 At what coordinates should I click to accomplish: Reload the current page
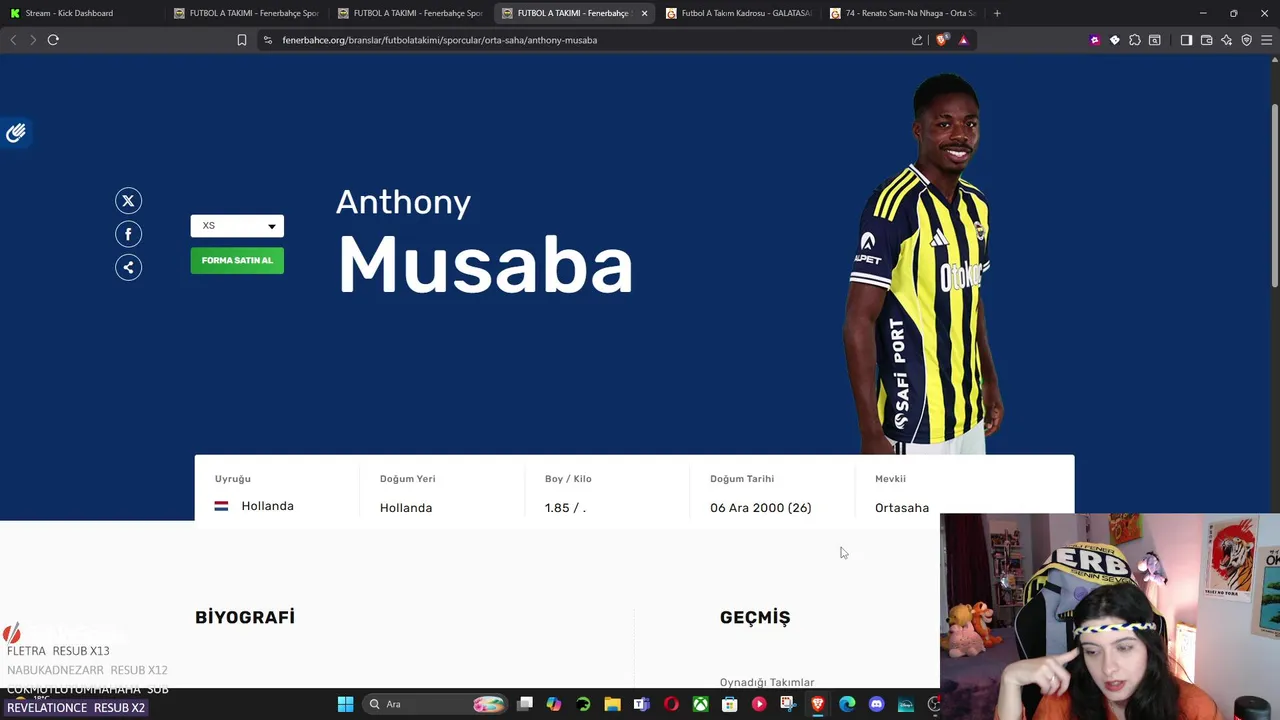pyautogui.click(x=53, y=40)
